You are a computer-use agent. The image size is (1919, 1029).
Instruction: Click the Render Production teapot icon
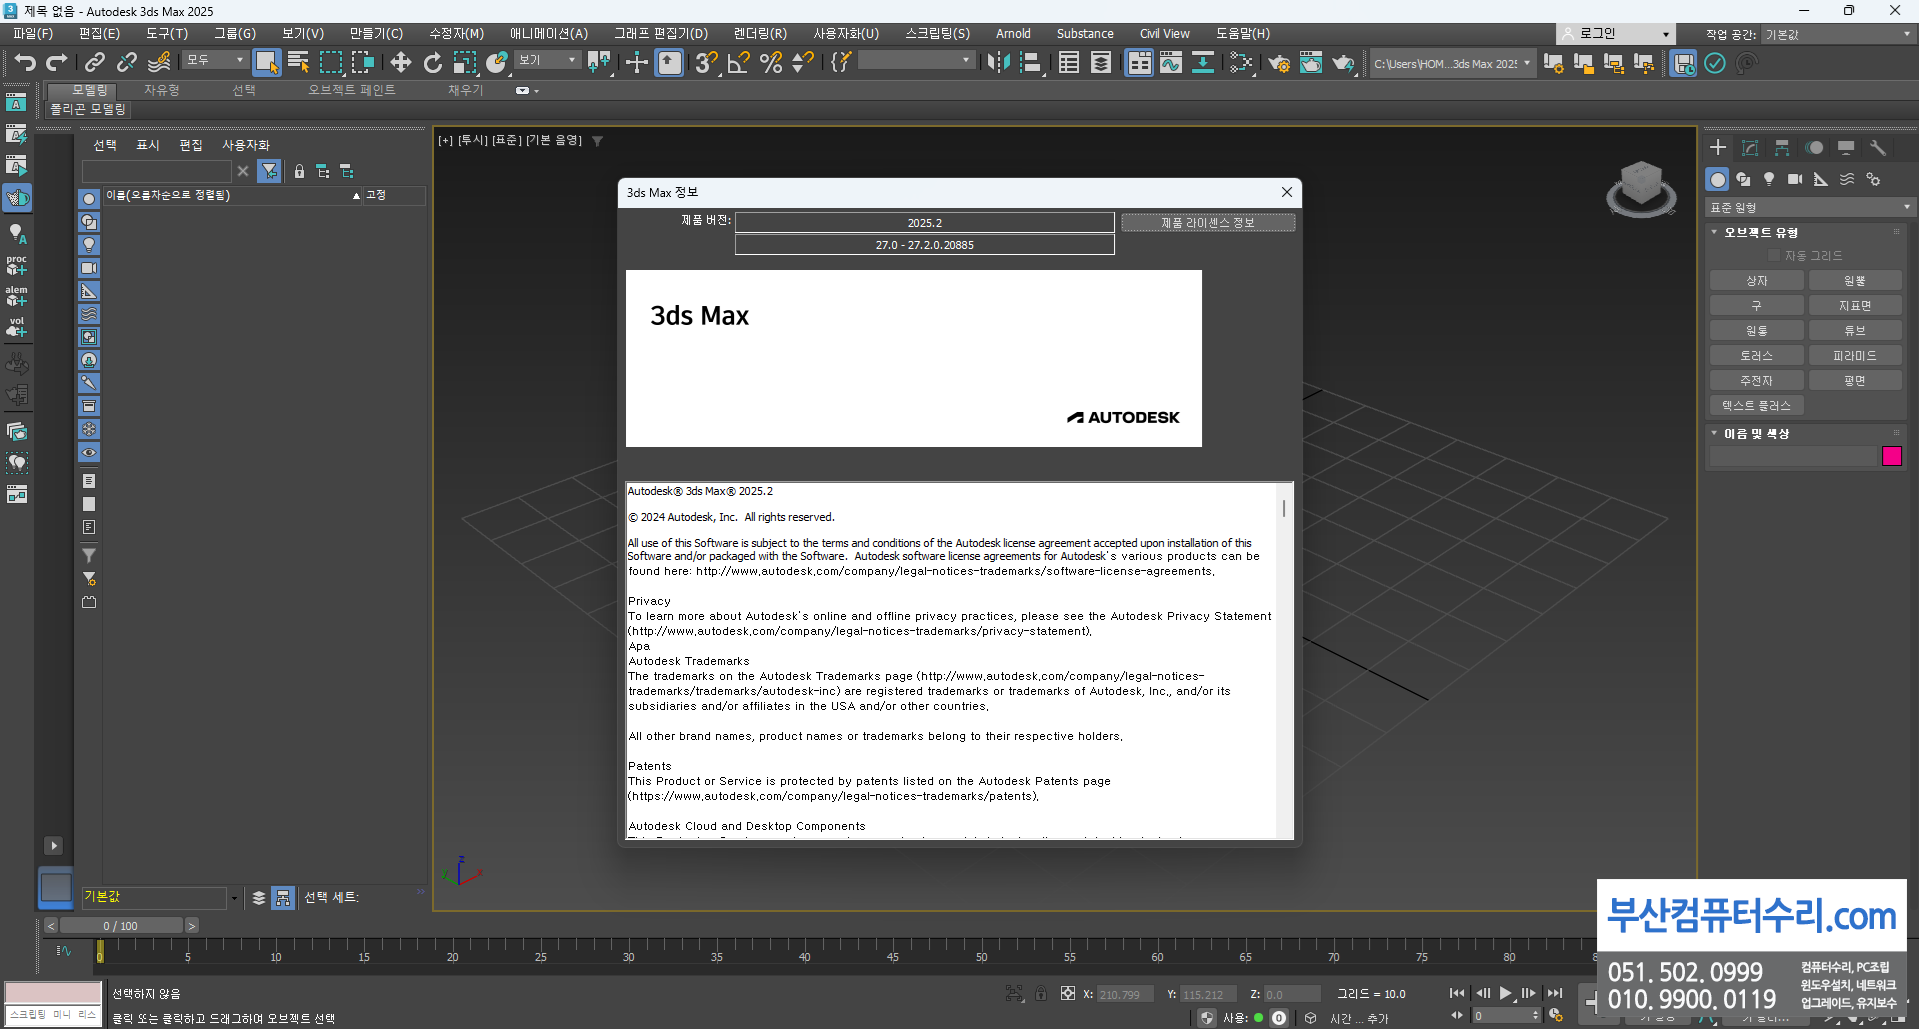click(1343, 63)
